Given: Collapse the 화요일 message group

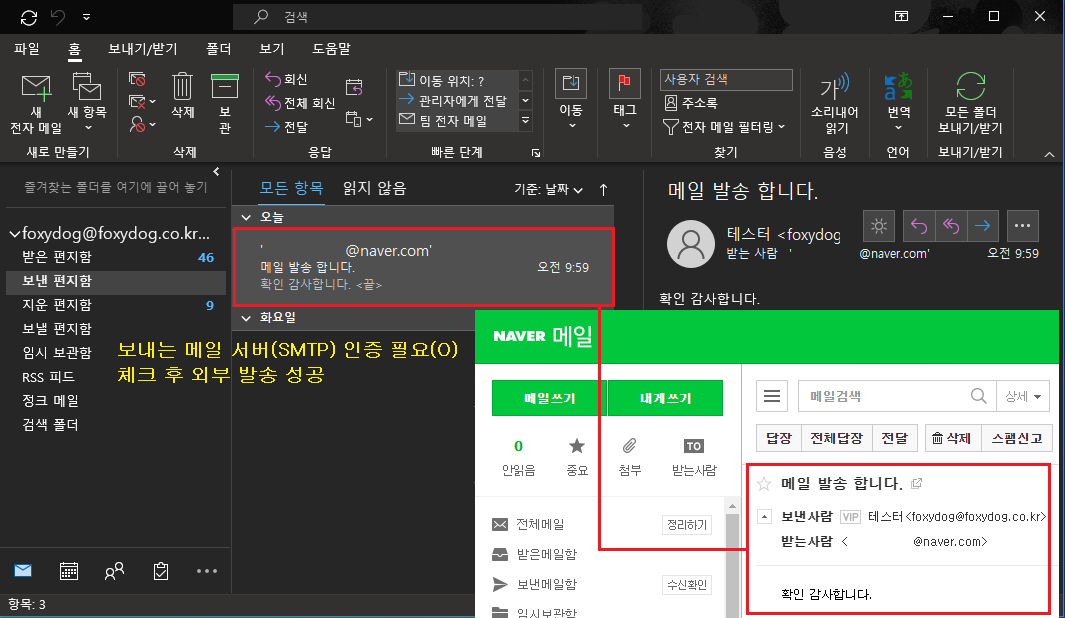Looking at the screenshot, I should [246, 317].
